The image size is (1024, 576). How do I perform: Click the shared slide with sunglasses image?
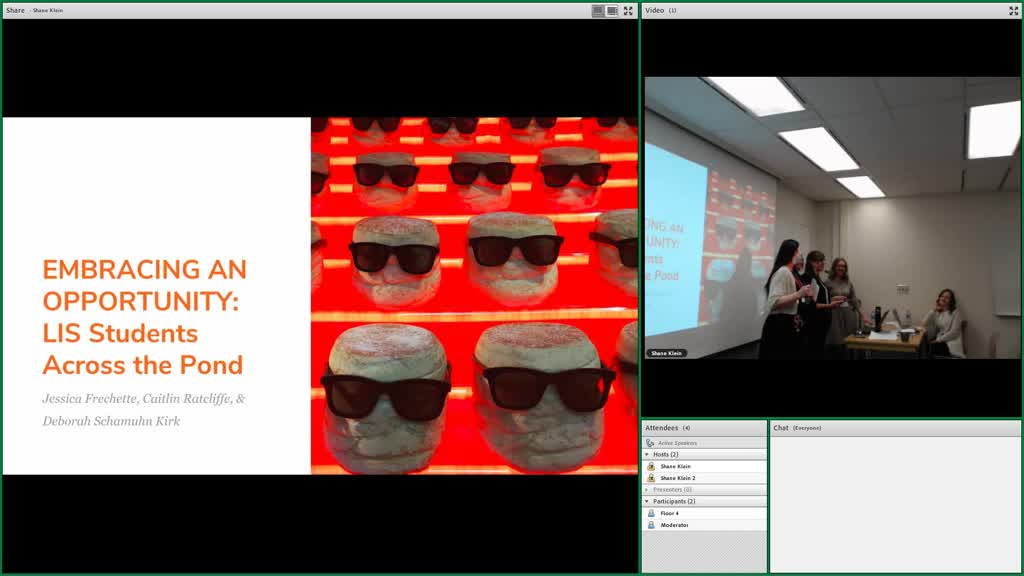click(320, 296)
